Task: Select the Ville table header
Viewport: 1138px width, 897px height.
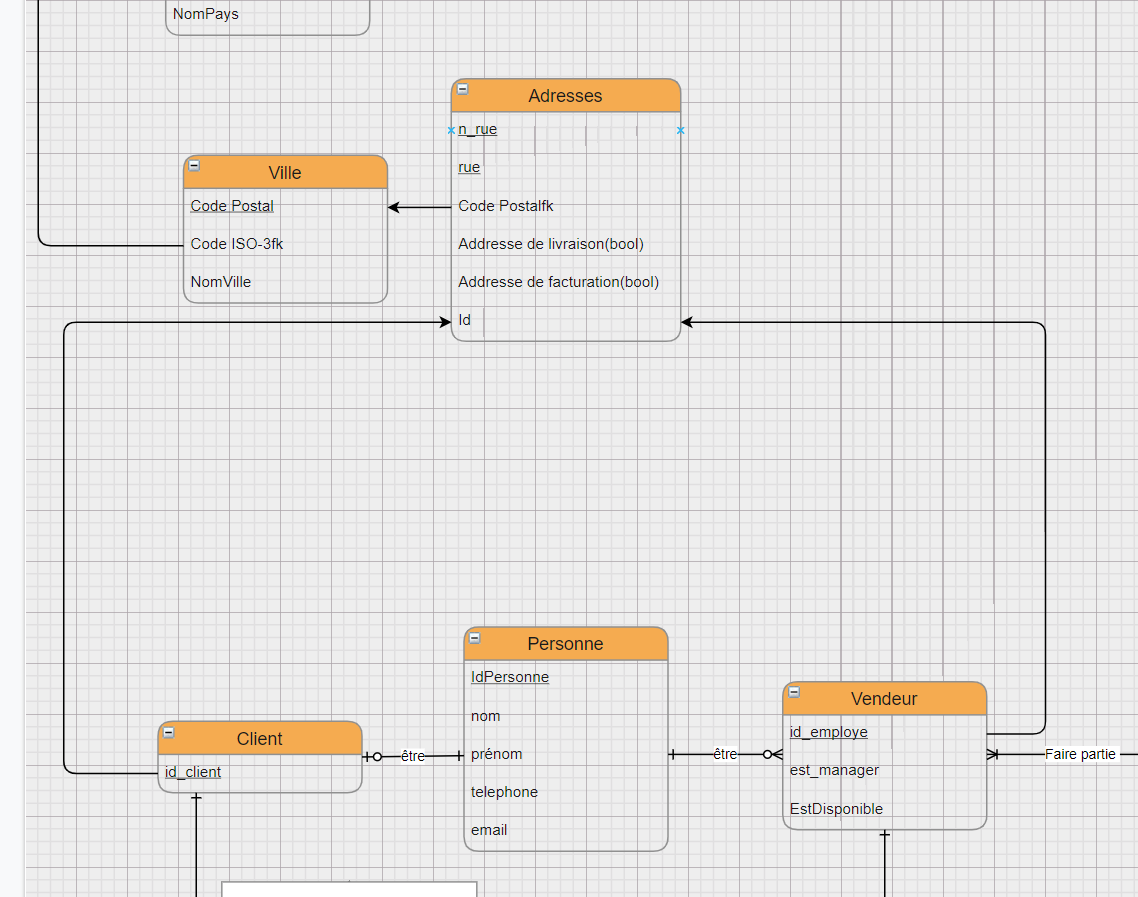Action: point(285,173)
